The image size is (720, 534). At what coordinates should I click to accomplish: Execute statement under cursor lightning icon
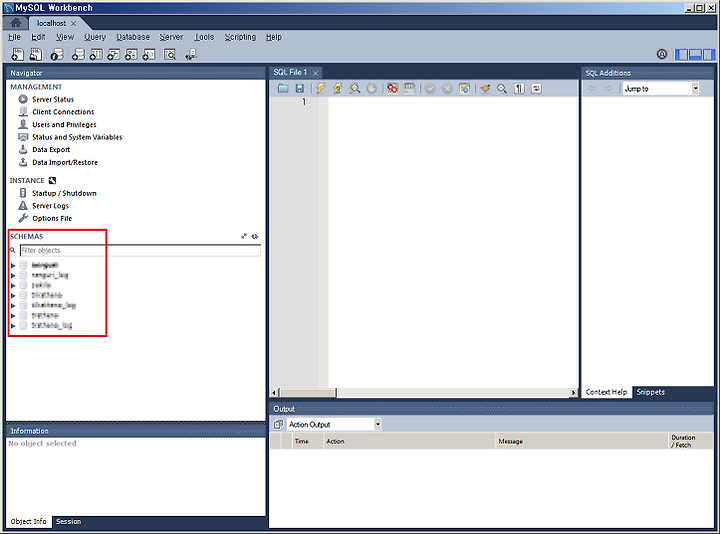(x=338, y=88)
